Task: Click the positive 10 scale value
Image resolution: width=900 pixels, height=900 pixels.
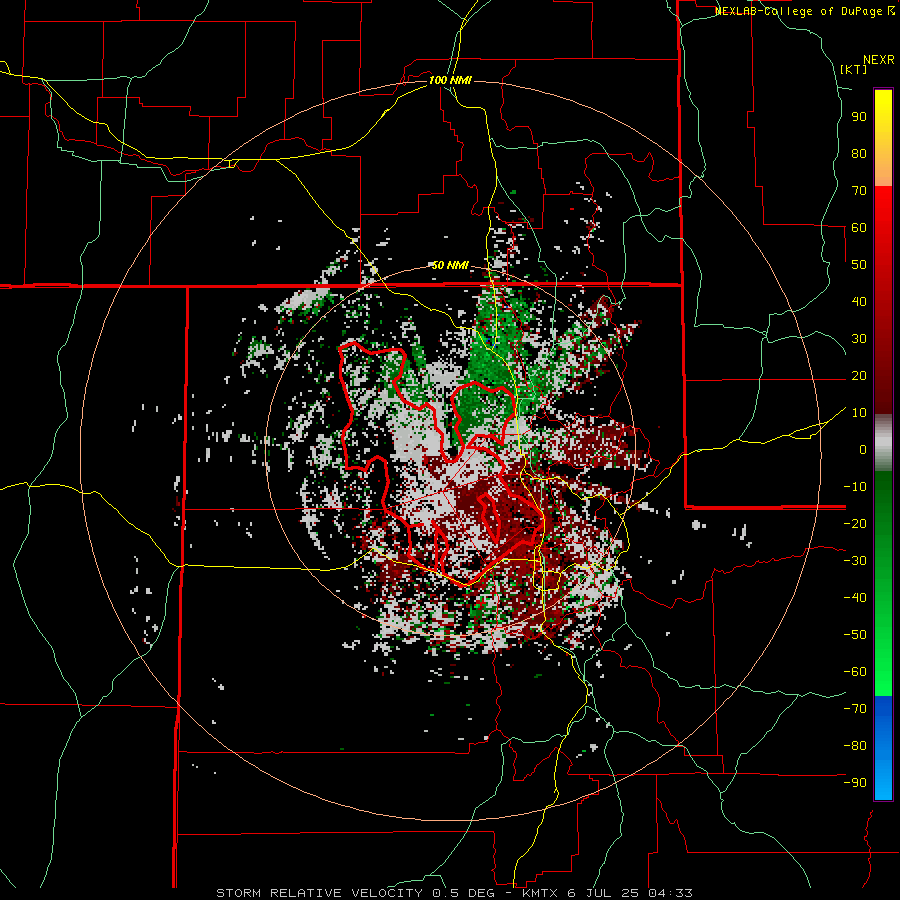Action: pos(859,413)
